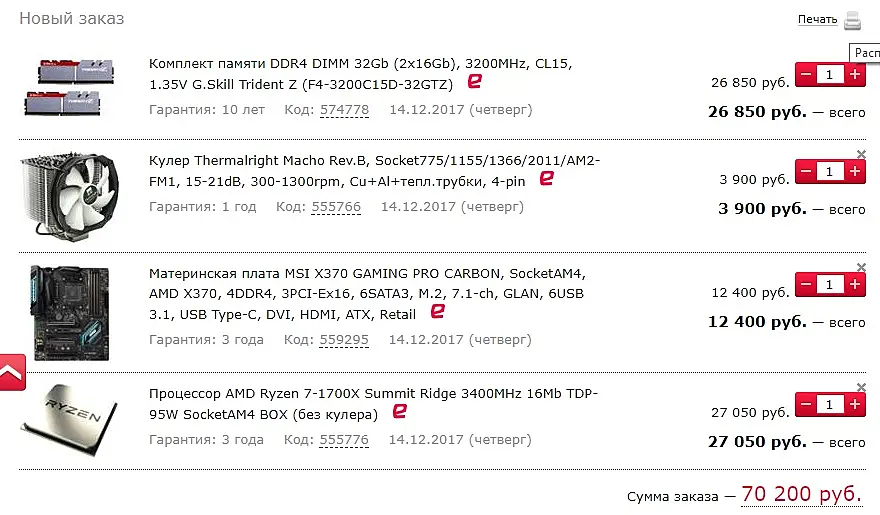The image size is (880, 515).
Task: Open the Материнская плата MSI X370 product link
Action: point(367,294)
